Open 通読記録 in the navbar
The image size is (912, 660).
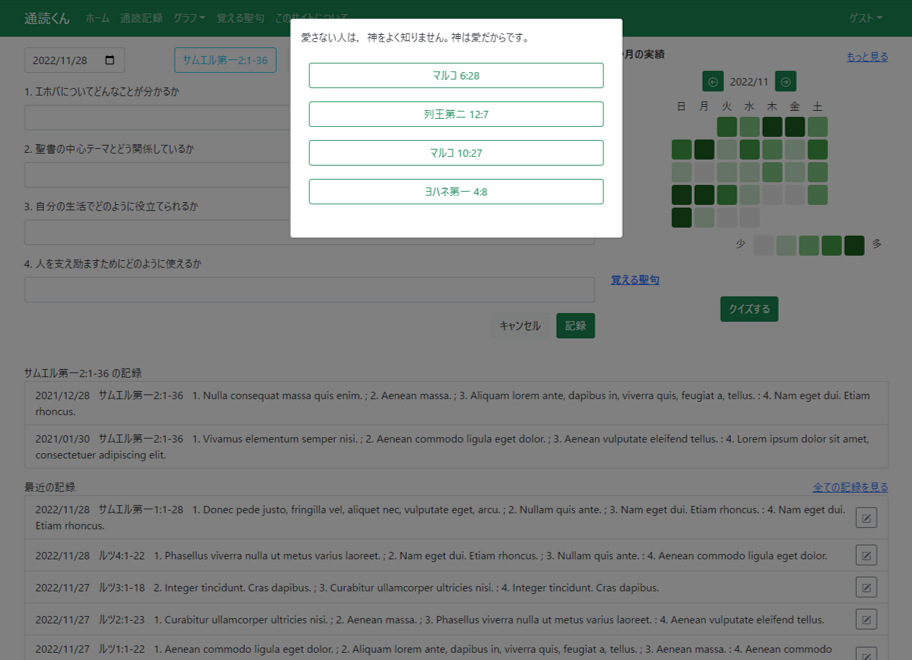point(141,18)
